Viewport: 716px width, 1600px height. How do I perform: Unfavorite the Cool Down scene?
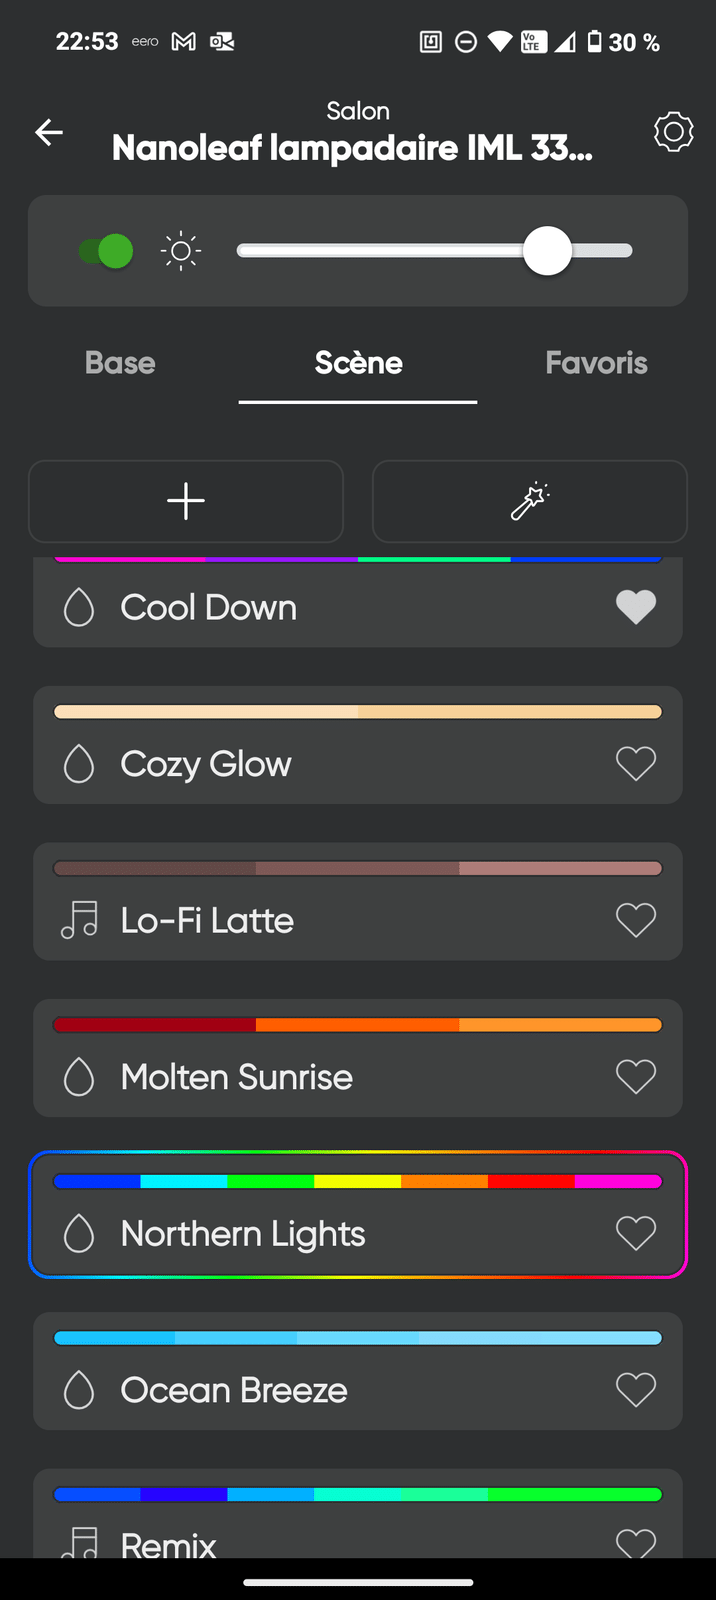click(636, 607)
